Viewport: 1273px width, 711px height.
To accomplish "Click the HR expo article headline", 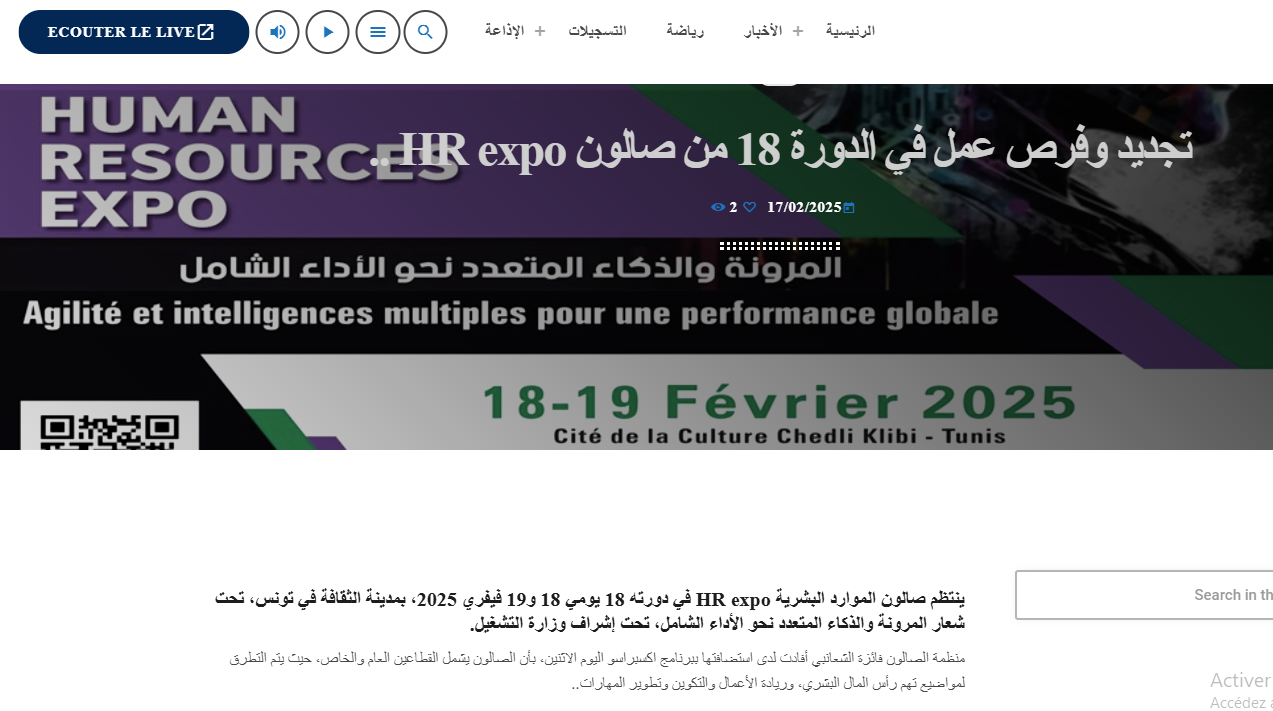I will click(781, 150).
